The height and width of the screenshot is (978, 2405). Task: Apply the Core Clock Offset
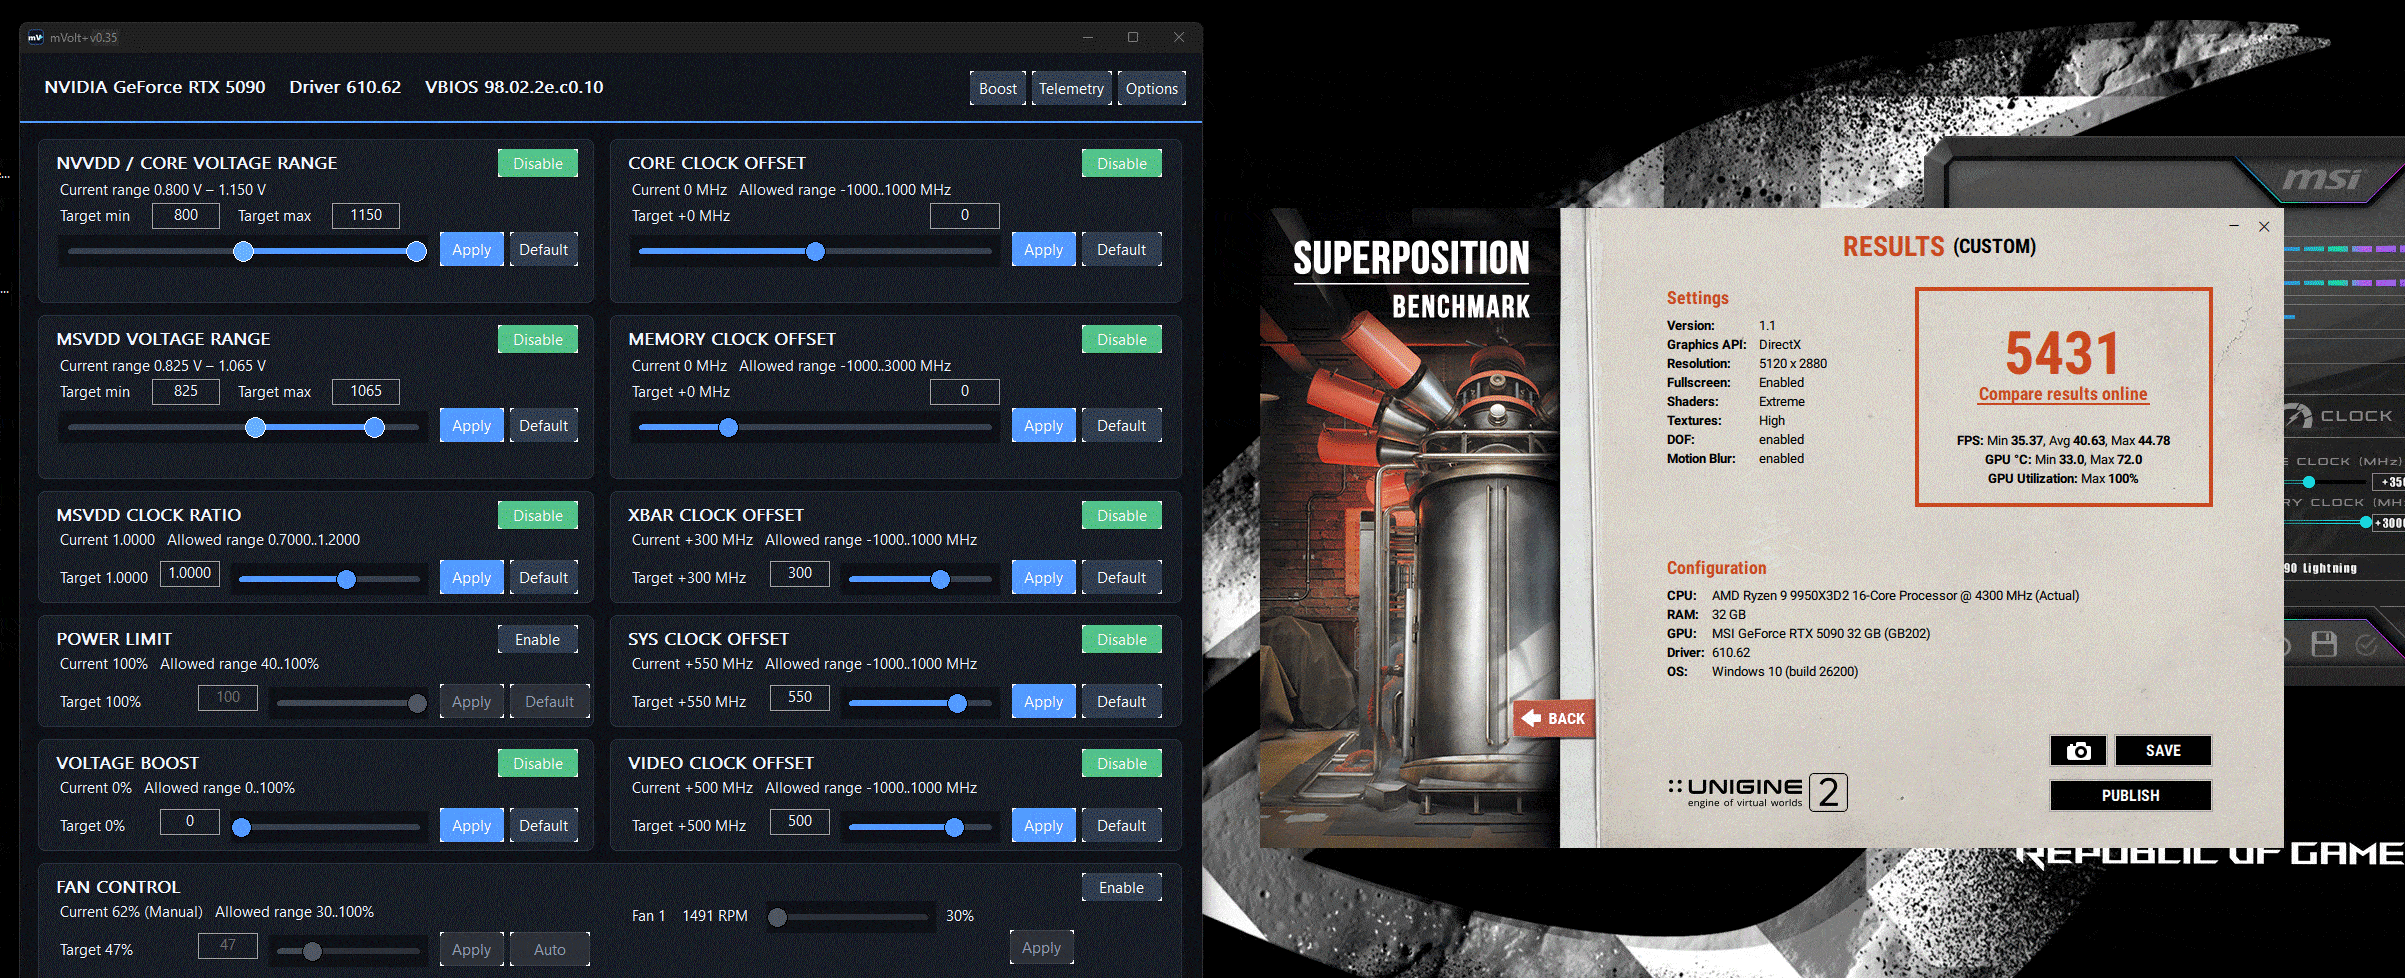[1044, 250]
